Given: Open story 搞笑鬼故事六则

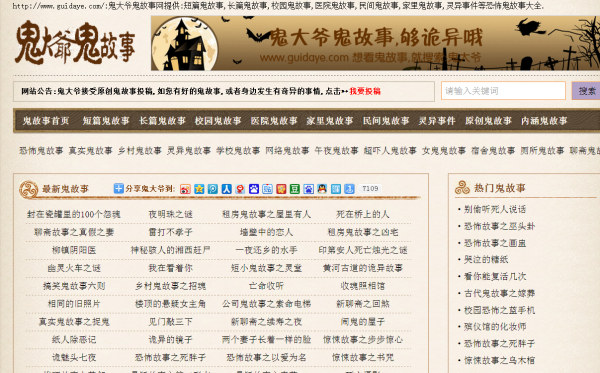Looking at the screenshot, I should (74, 286).
